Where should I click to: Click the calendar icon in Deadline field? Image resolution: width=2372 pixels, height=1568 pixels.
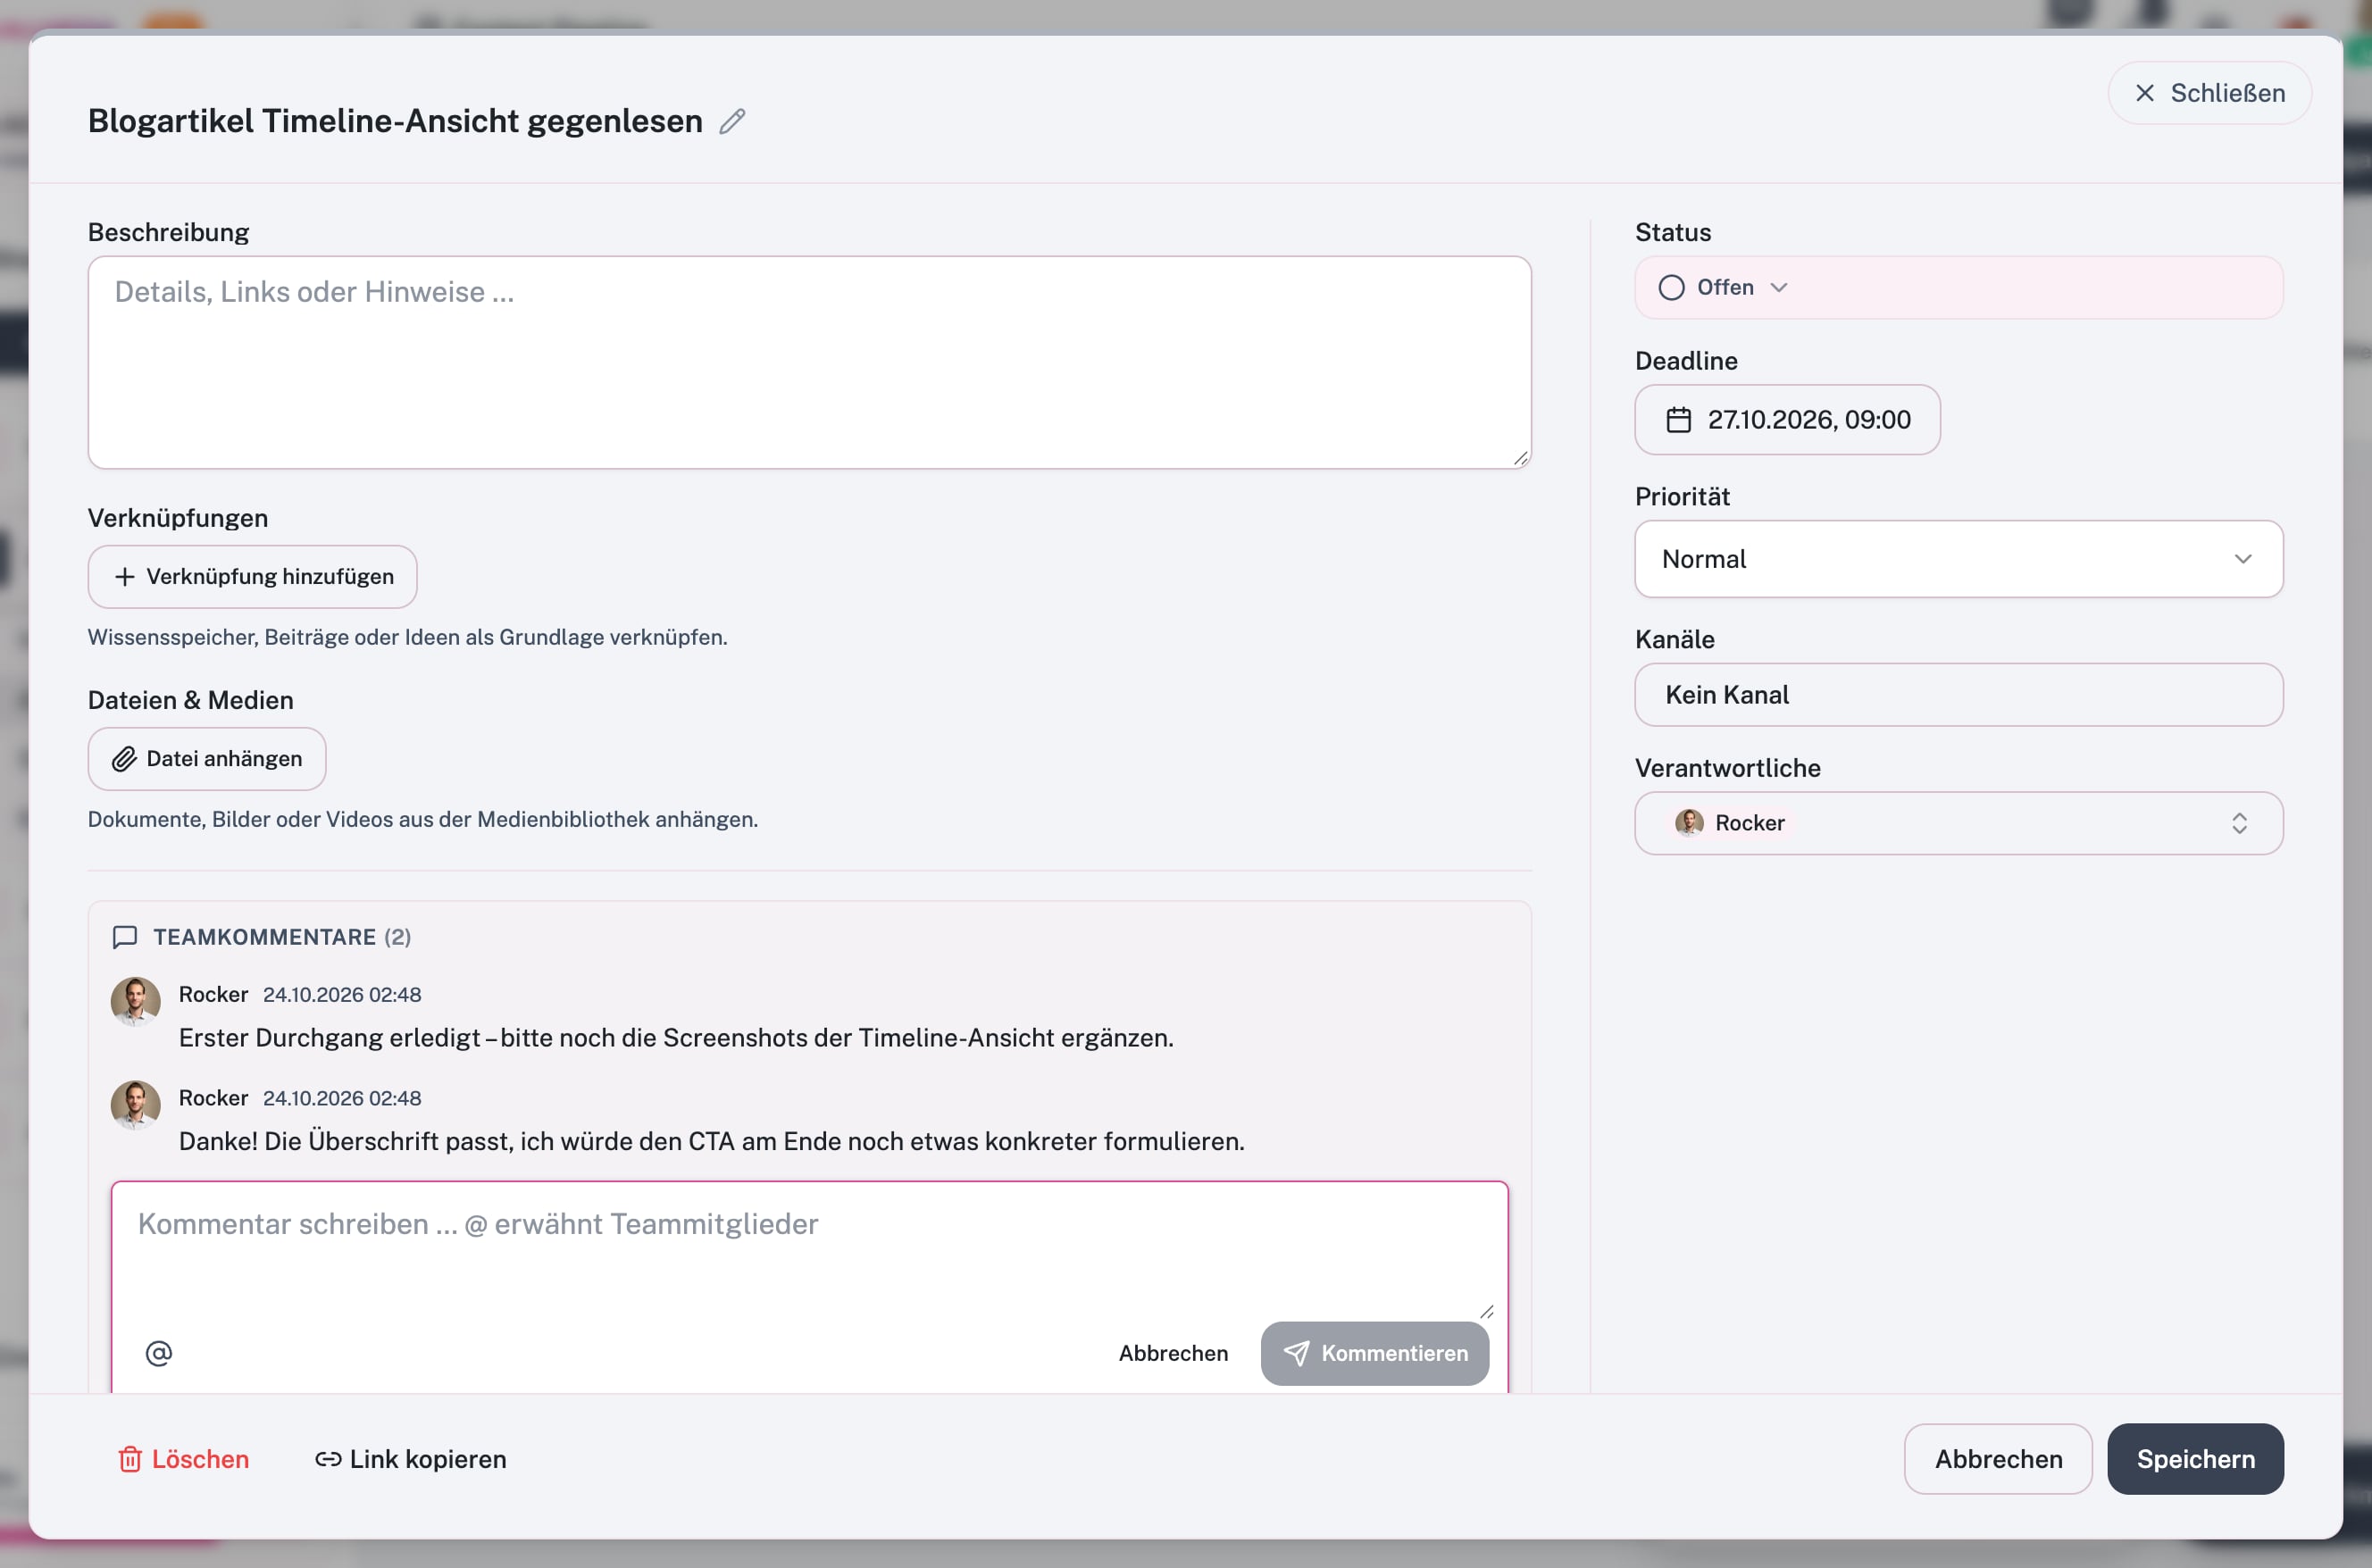[1678, 420]
